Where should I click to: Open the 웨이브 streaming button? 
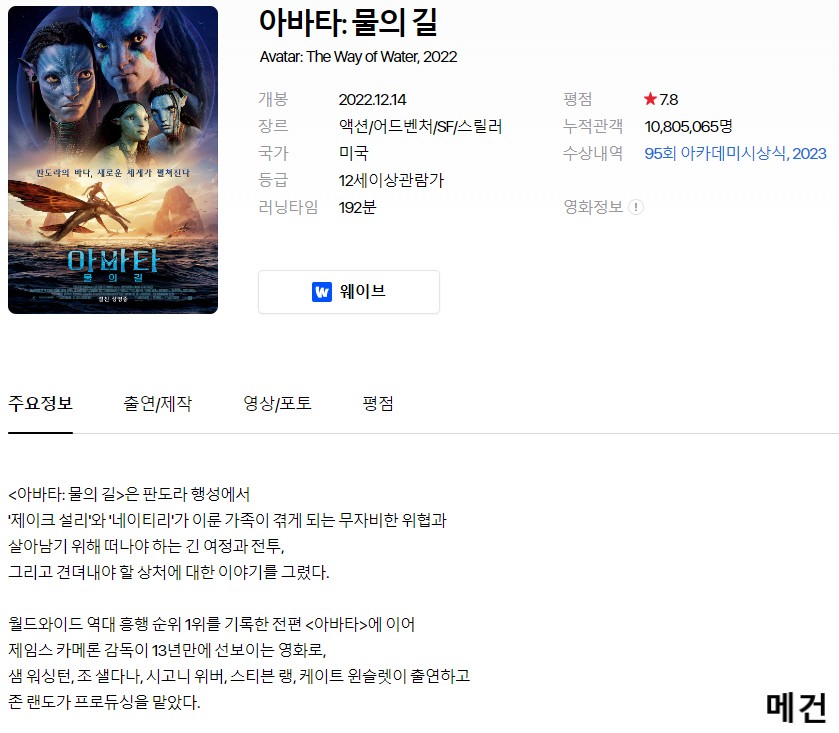tap(349, 292)
